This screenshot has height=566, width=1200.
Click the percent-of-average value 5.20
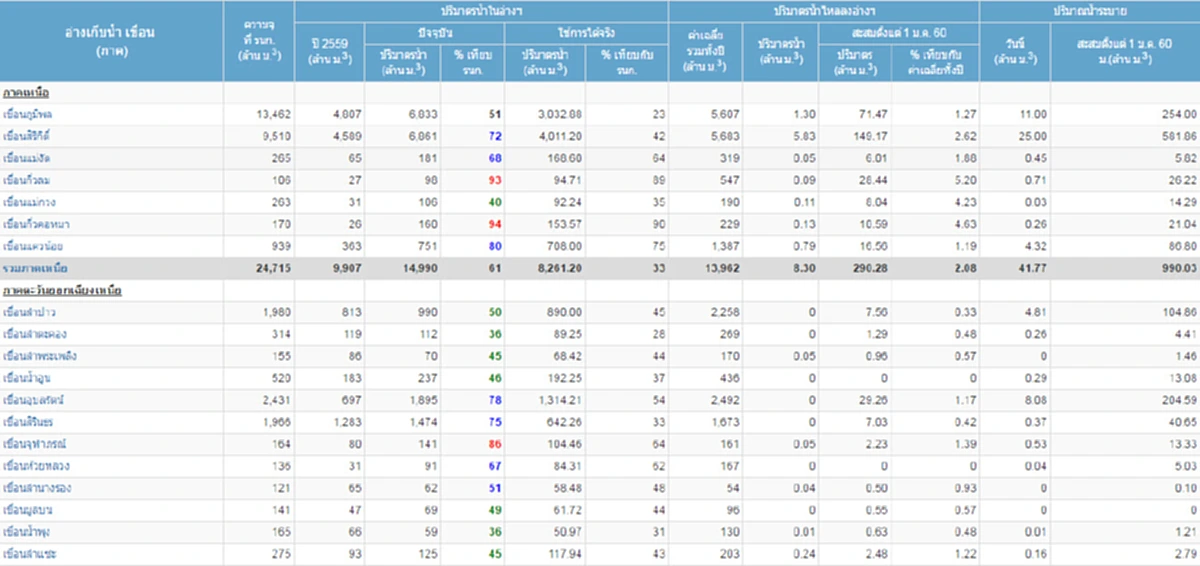click(x=965, y=180)
